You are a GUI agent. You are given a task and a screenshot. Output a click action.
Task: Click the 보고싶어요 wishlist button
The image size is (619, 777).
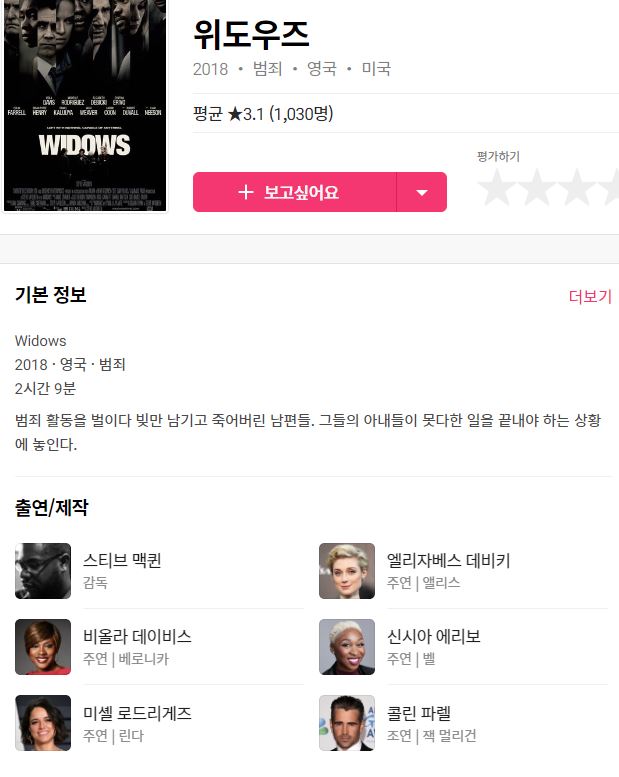tap(295, 192)
